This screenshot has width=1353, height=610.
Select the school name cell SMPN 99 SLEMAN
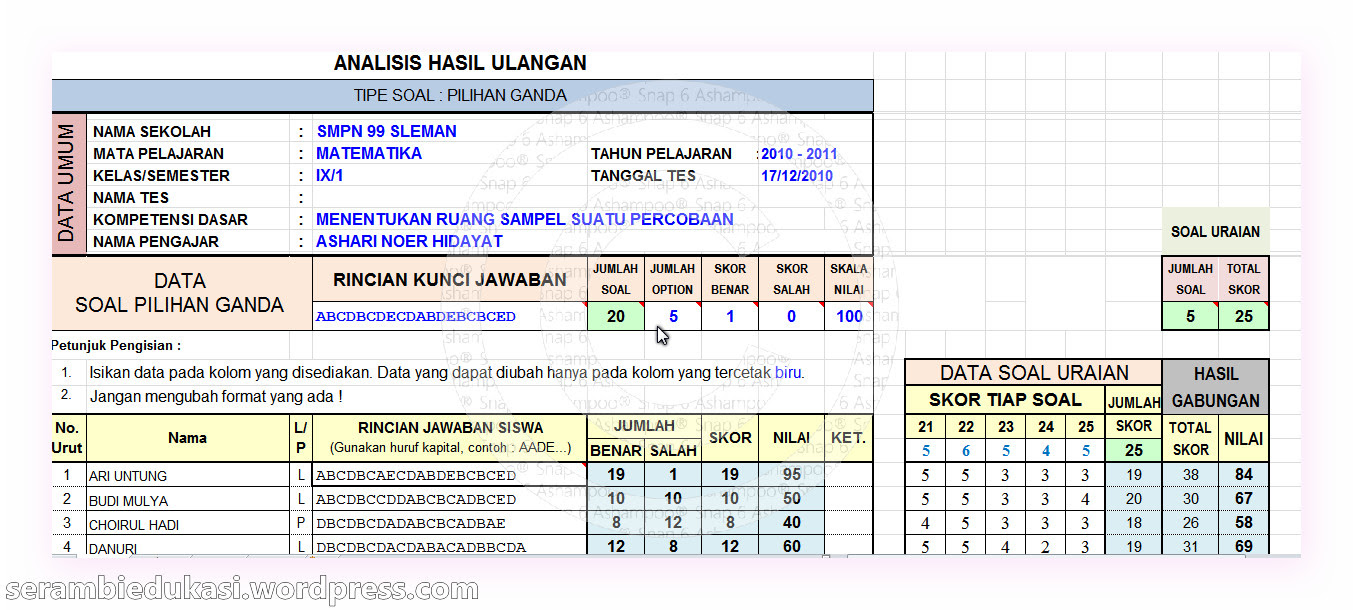coord(386,131)
